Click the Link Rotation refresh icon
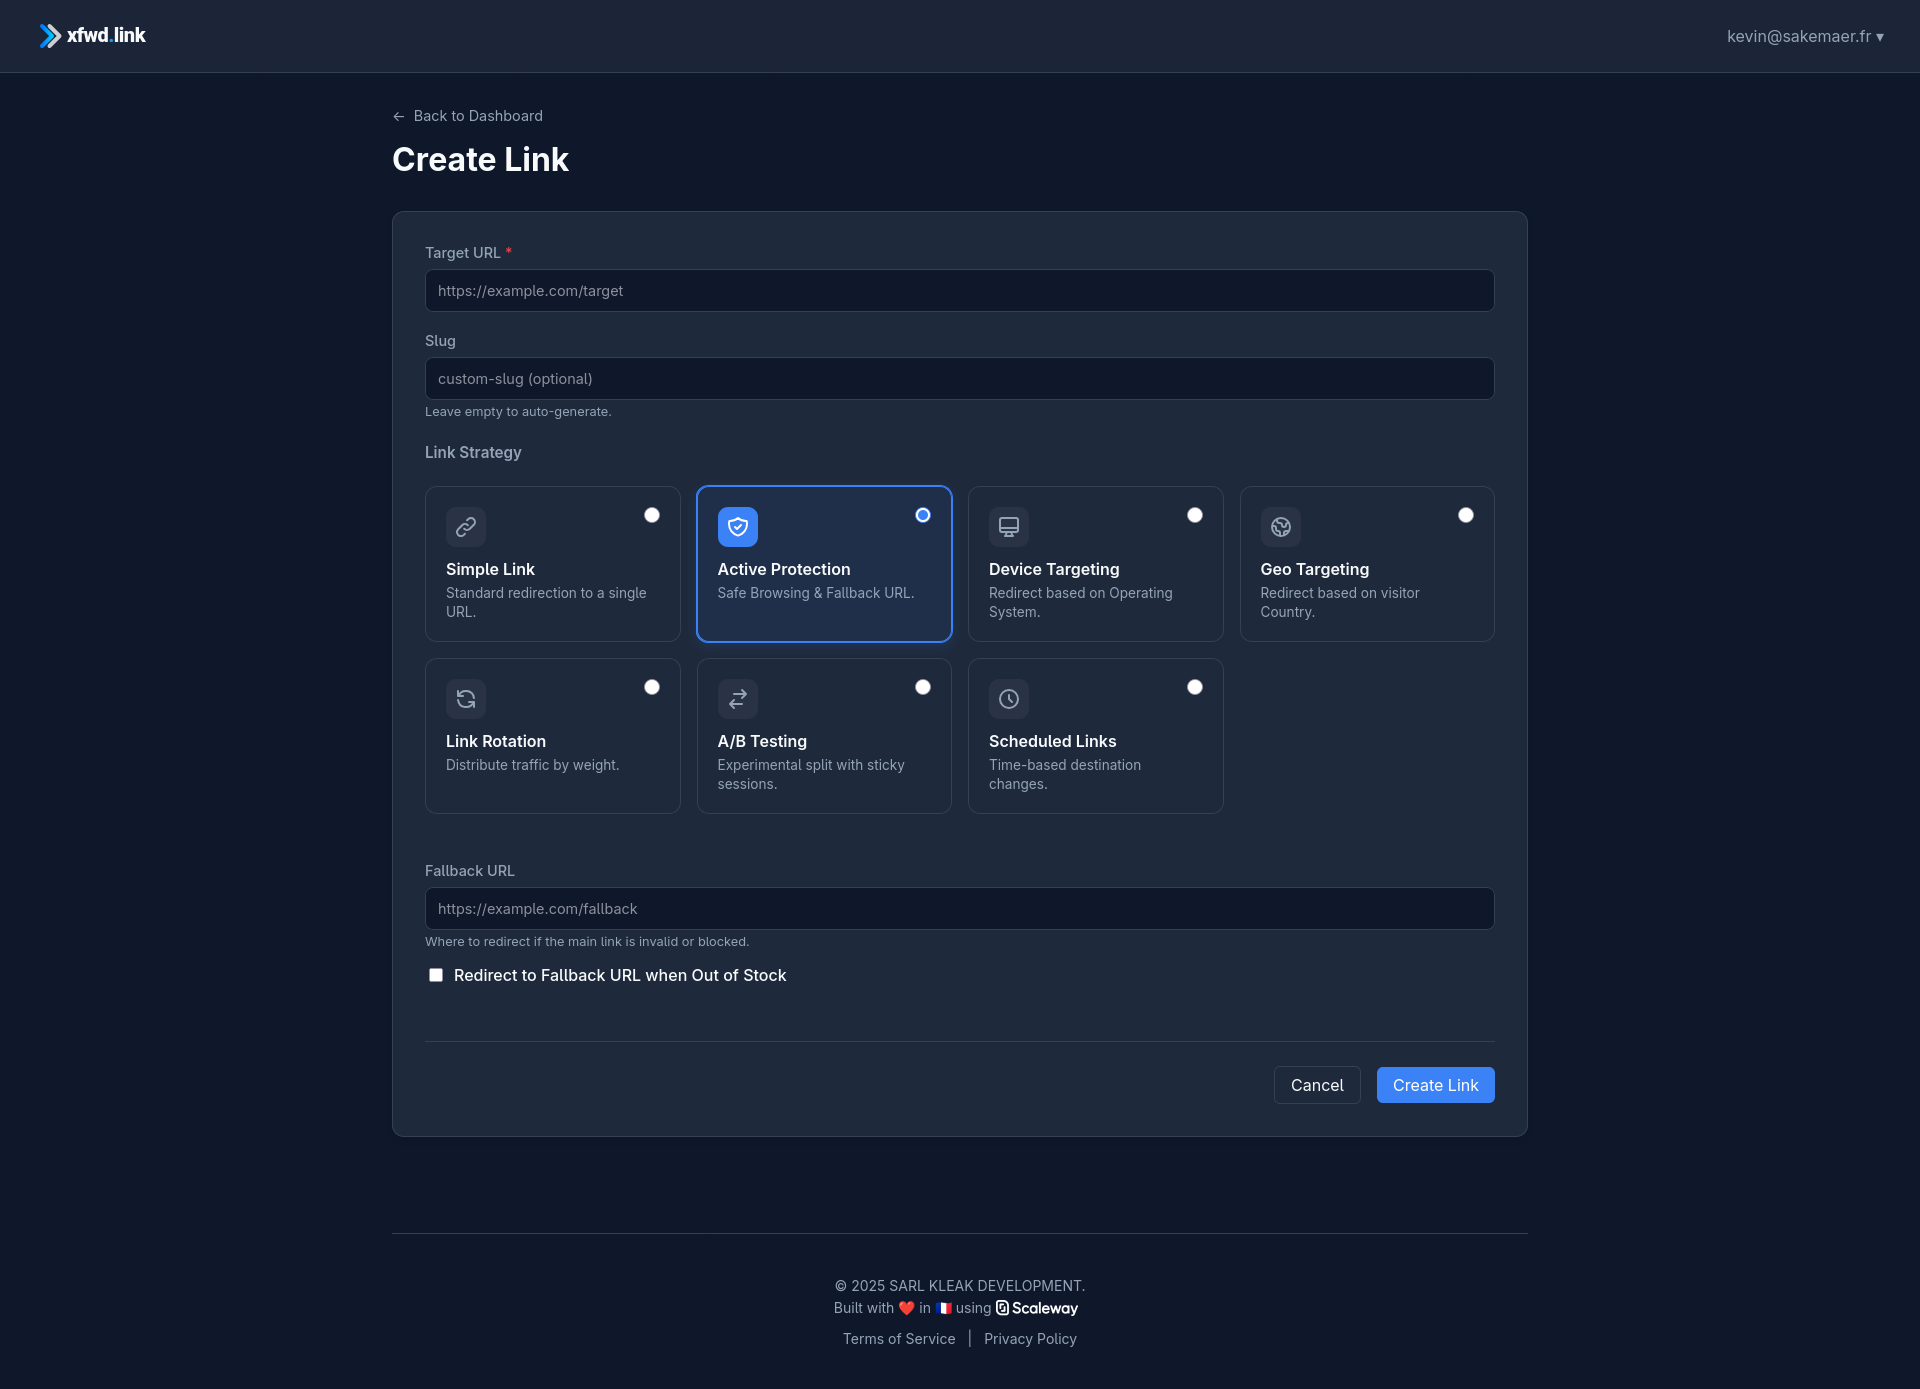Viewport: 1920px width, 1389px height. (x=466, y=699)
